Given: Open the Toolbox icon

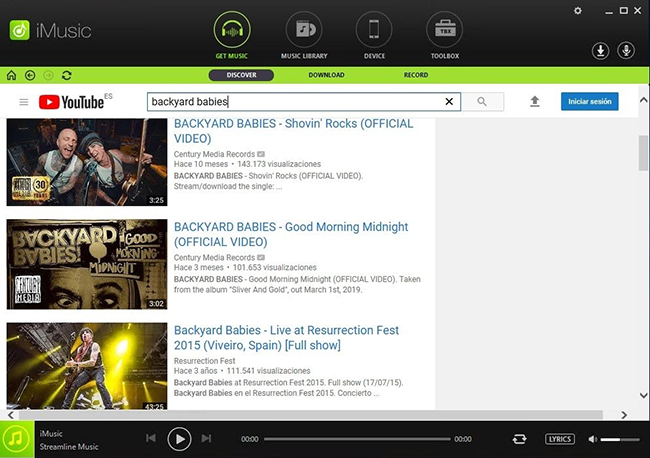Looking at the screenshot, I should pyautogui.click(x=444, y=30).
